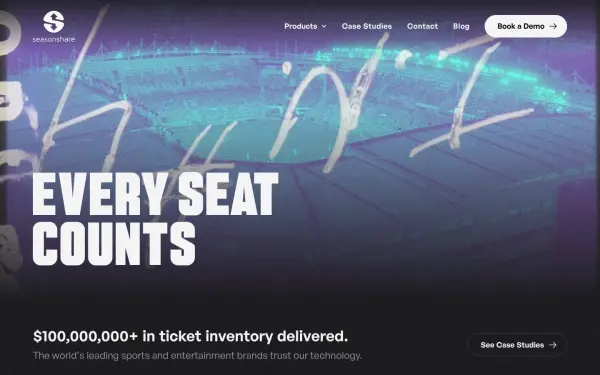
Task: Click the arrow icon in See Case Studies
Action: click(x=553, y=345)
